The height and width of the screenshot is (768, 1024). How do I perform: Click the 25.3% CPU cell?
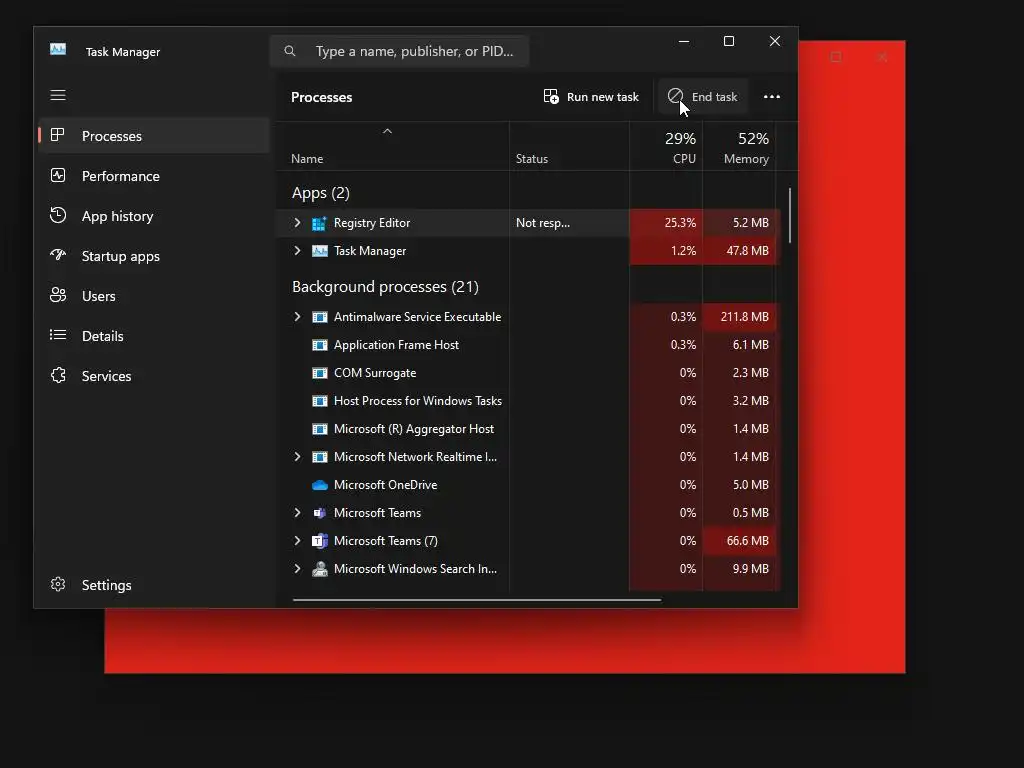666,223
